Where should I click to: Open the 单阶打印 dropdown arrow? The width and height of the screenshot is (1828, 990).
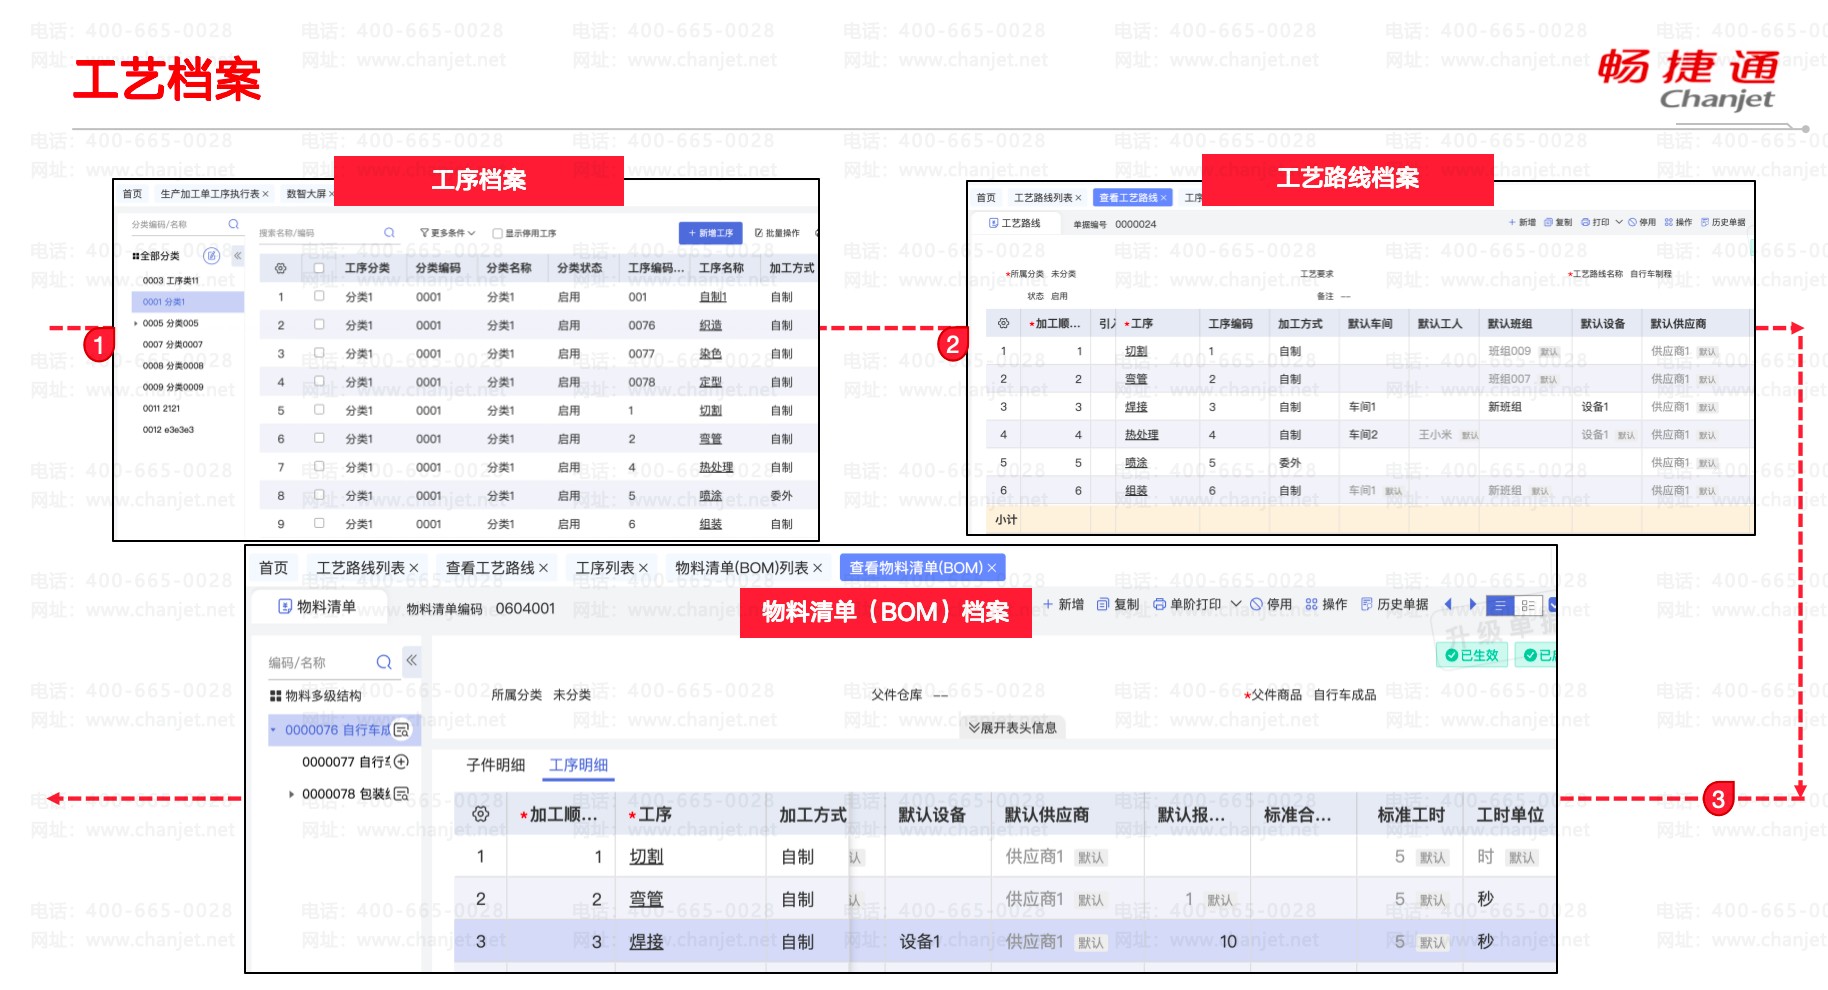pyautogui.click(x=1236, y=604)
